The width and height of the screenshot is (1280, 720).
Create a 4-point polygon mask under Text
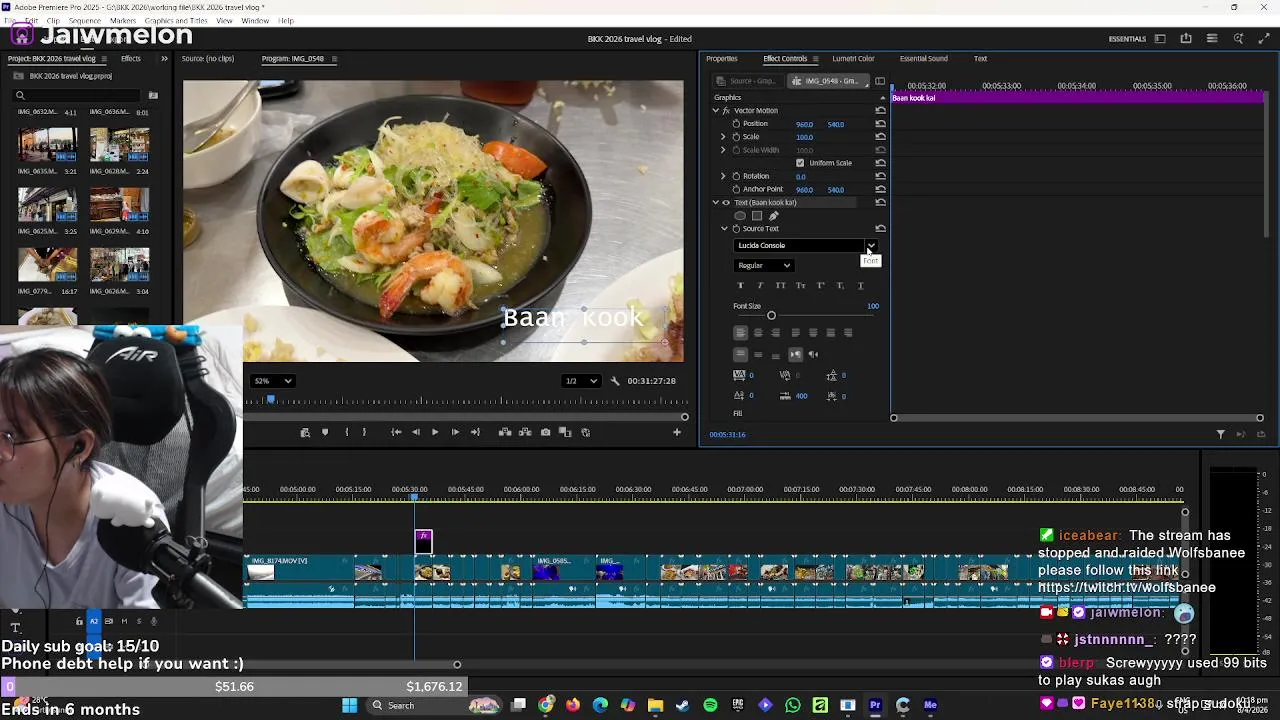pos(757,215)
